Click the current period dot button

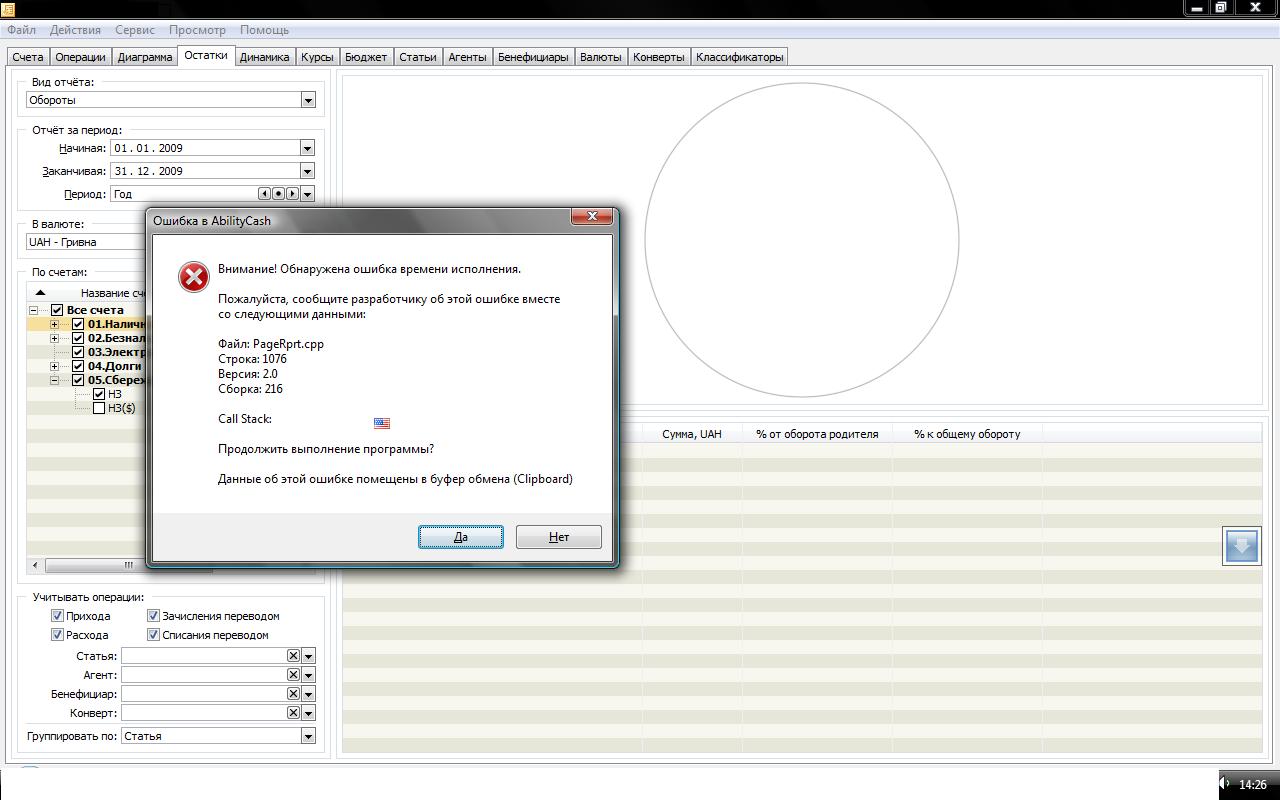tap(279, 194)
